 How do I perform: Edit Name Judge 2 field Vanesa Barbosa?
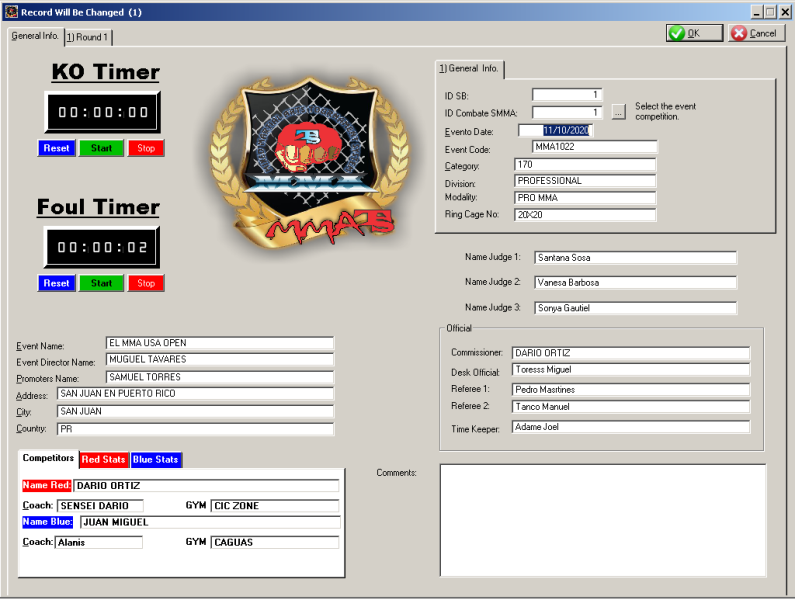pyautogui.click(x=635, y=283)
